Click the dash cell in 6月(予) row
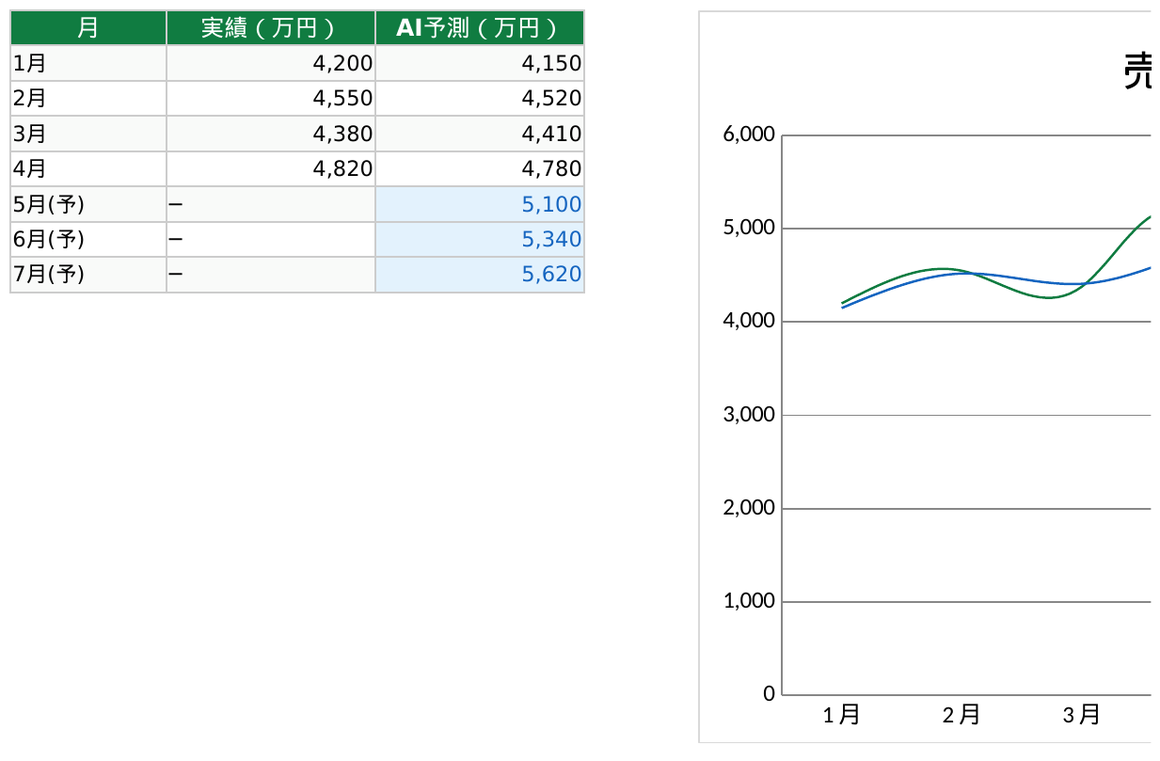The height and width of the screenshot is (761, 1160). (x=270, y=239)
